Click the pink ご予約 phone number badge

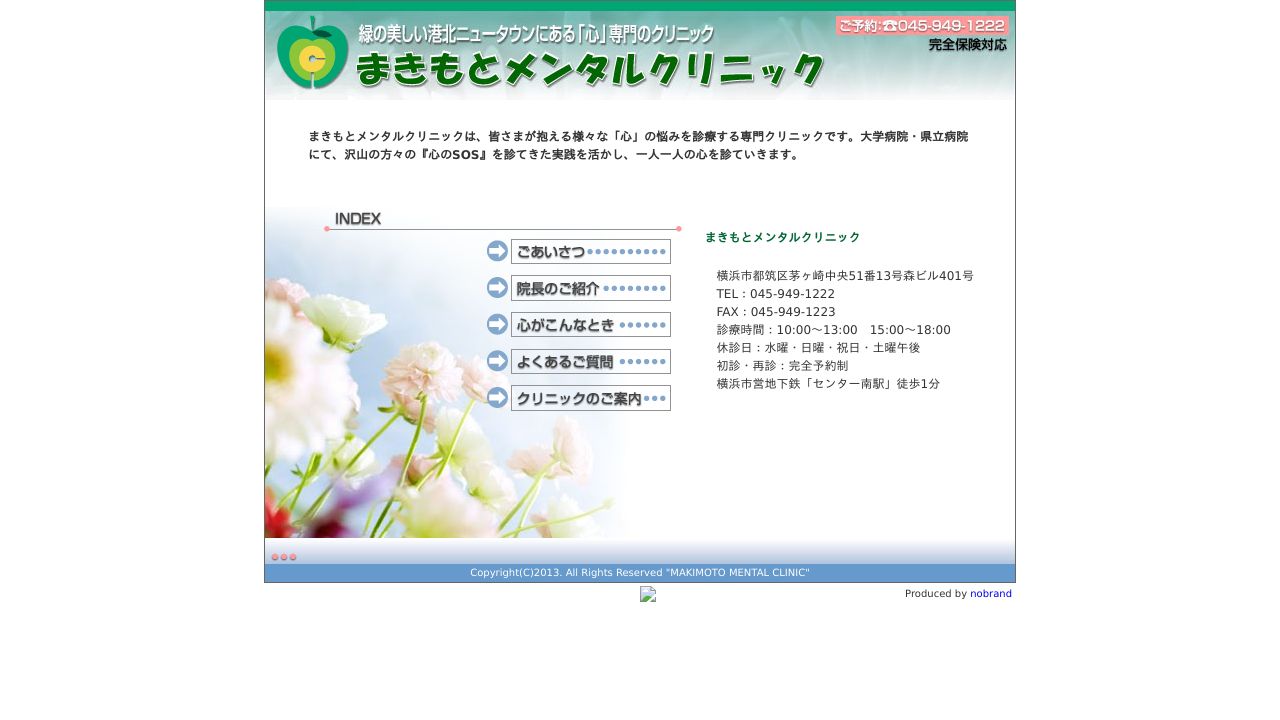click(921, 26)
